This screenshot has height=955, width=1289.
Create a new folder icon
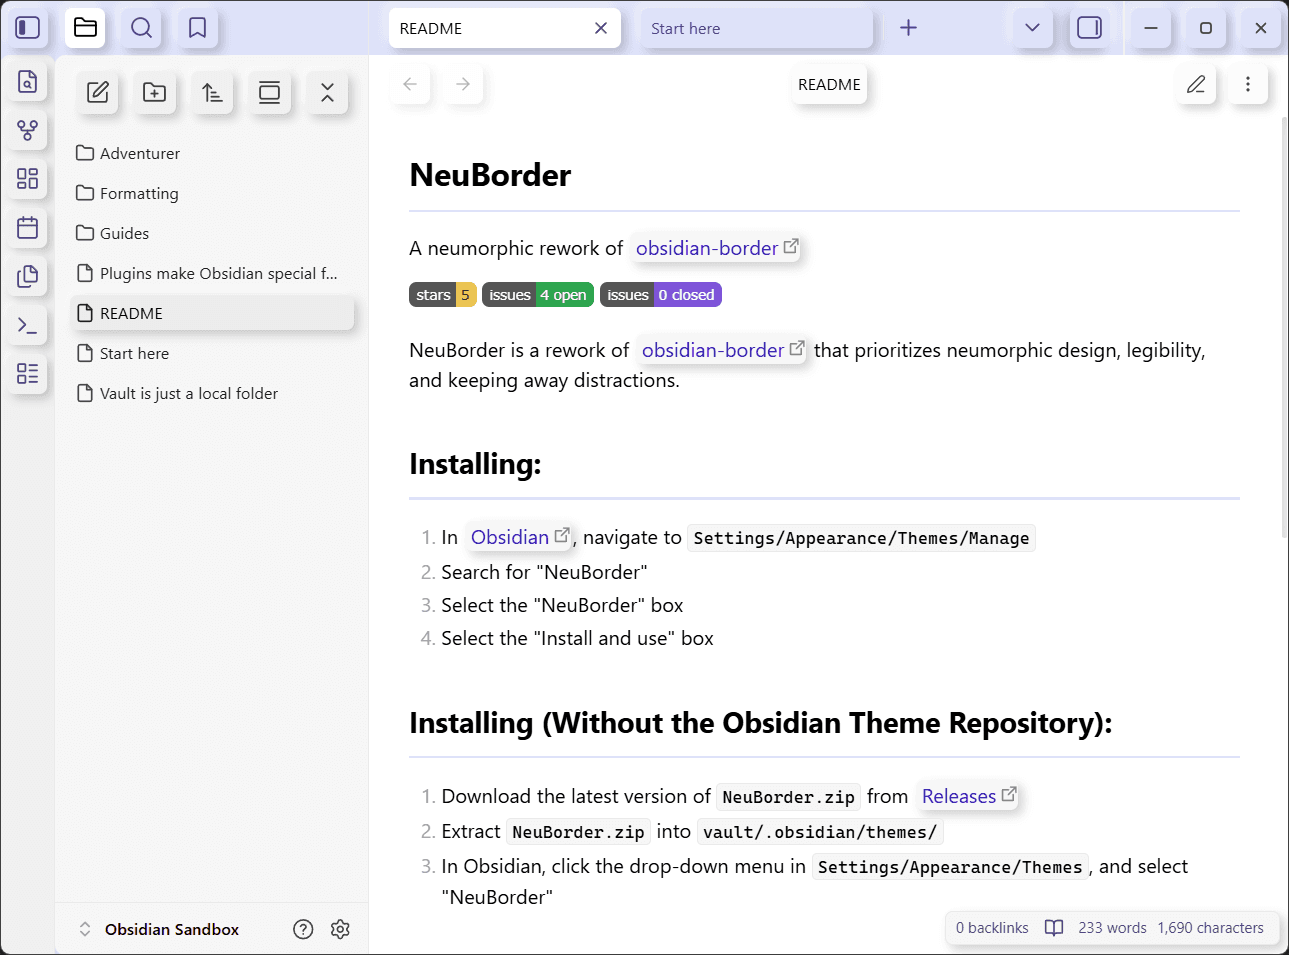coord(155,93)
